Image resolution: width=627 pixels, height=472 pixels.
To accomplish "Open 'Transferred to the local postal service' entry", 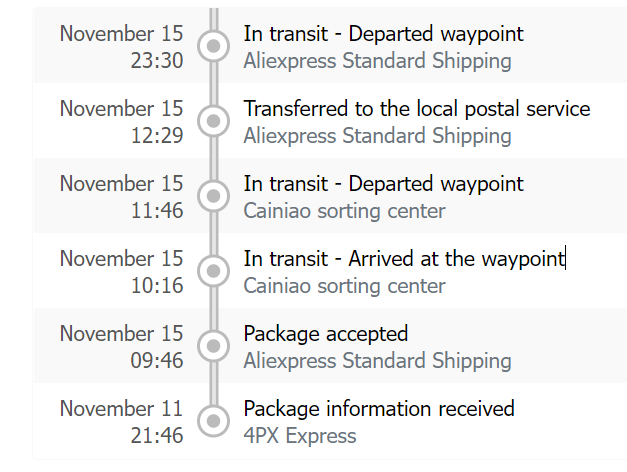I will (x=416, y=109).
